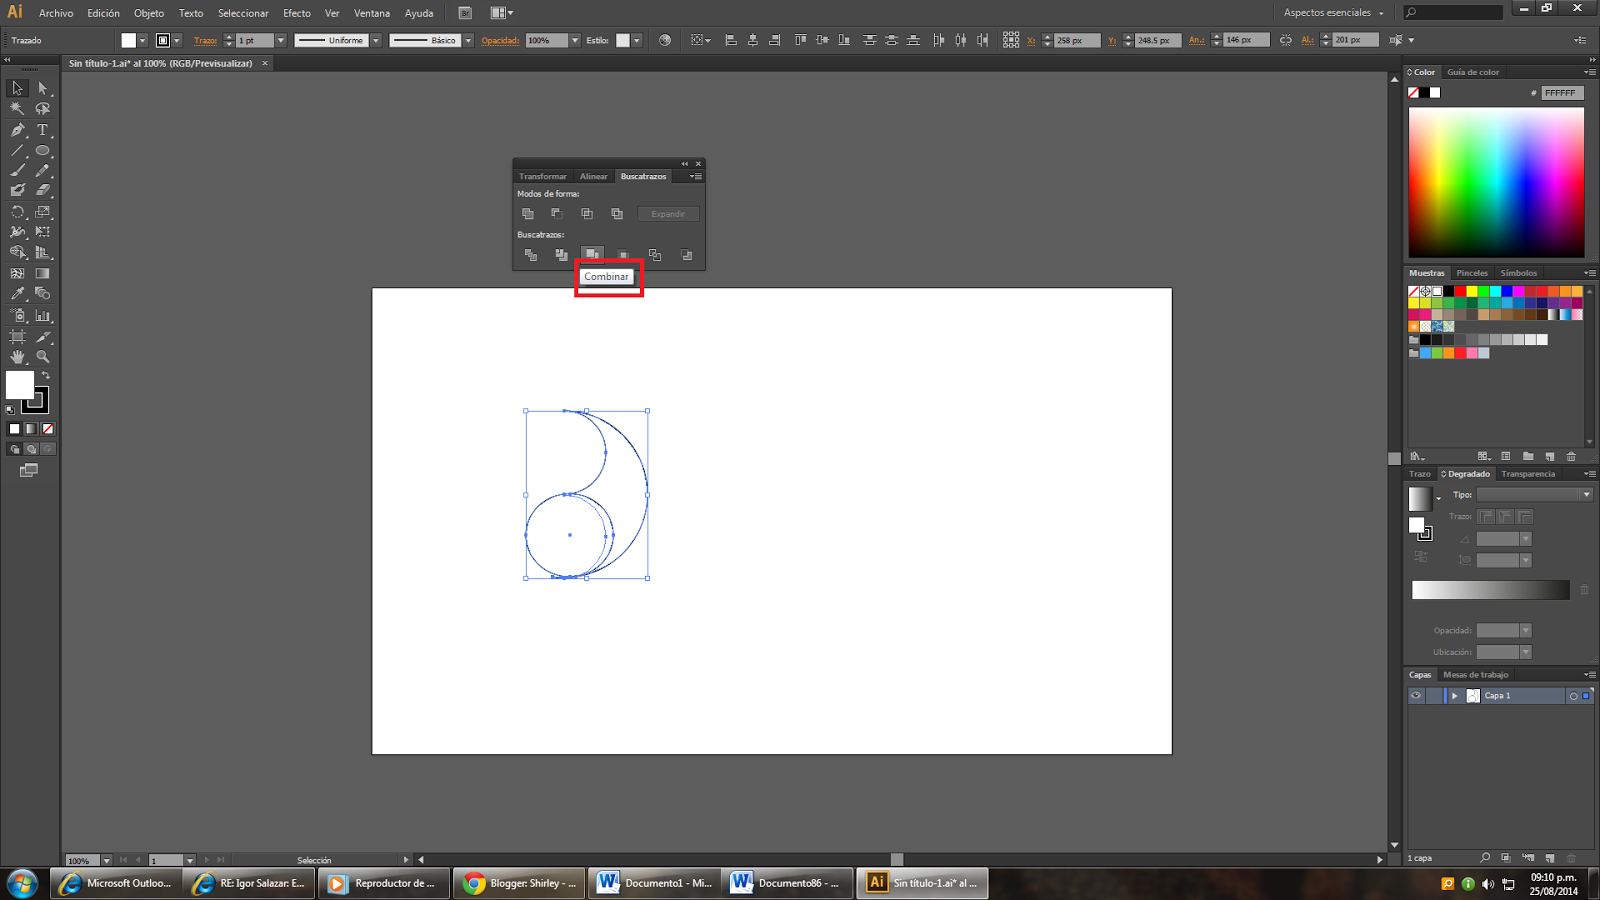Select the Rotate tool in the toolbar
The image size is (1600, 900).
(17, 210)
